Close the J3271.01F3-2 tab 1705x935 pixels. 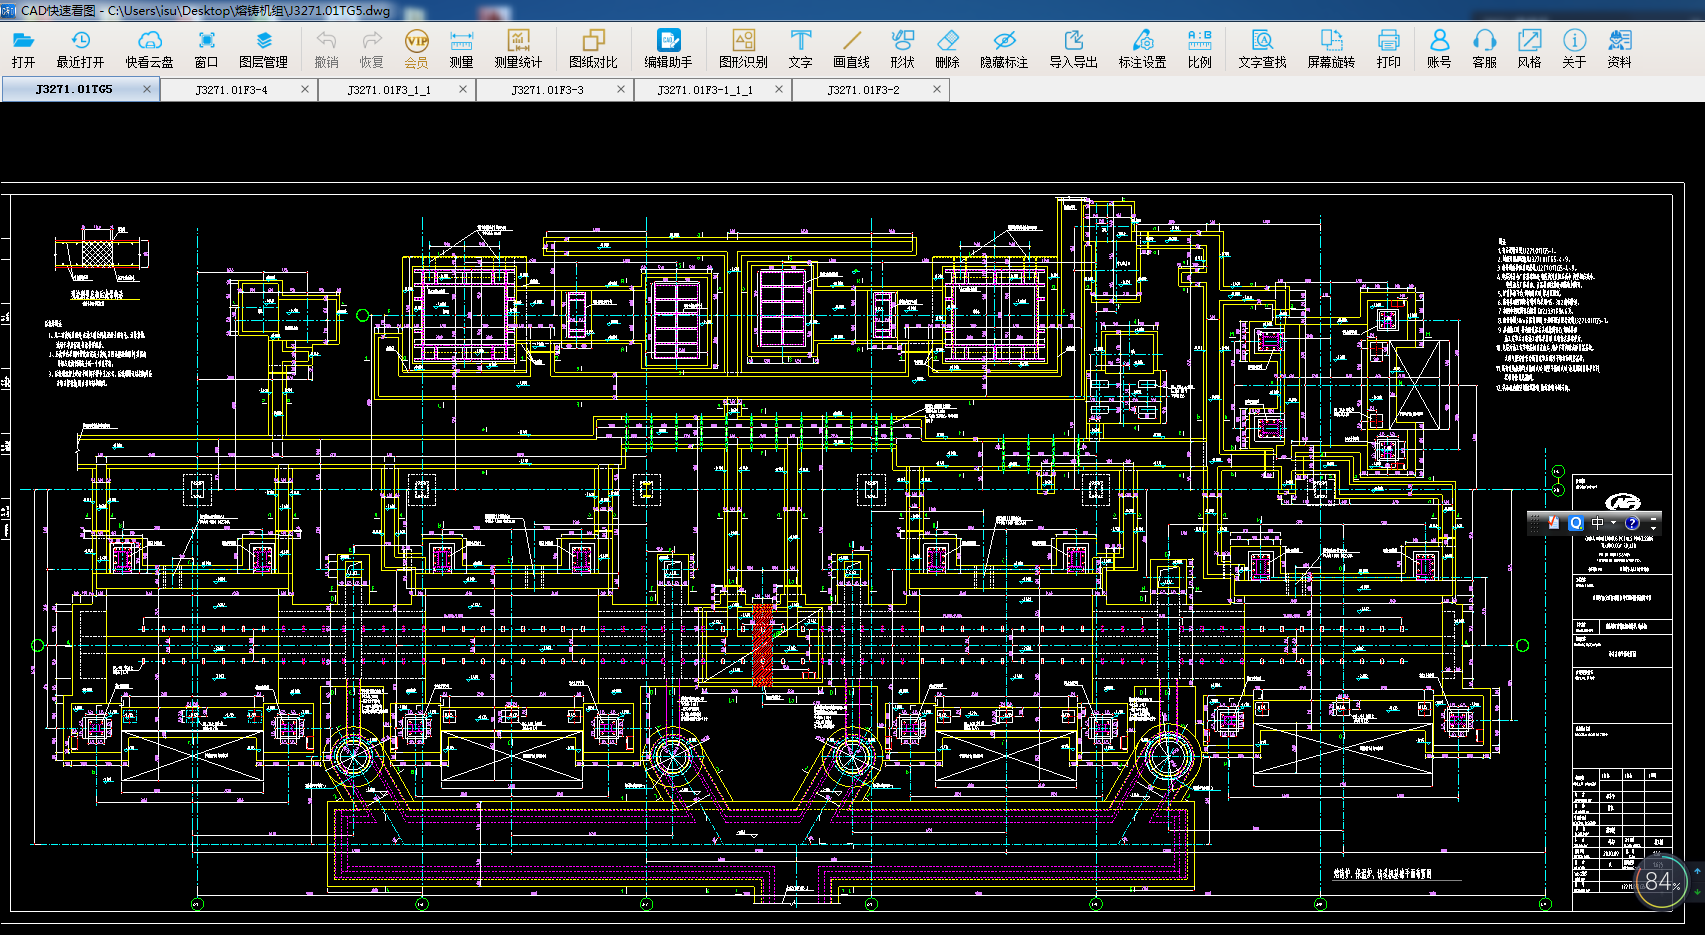click(937, 89)
